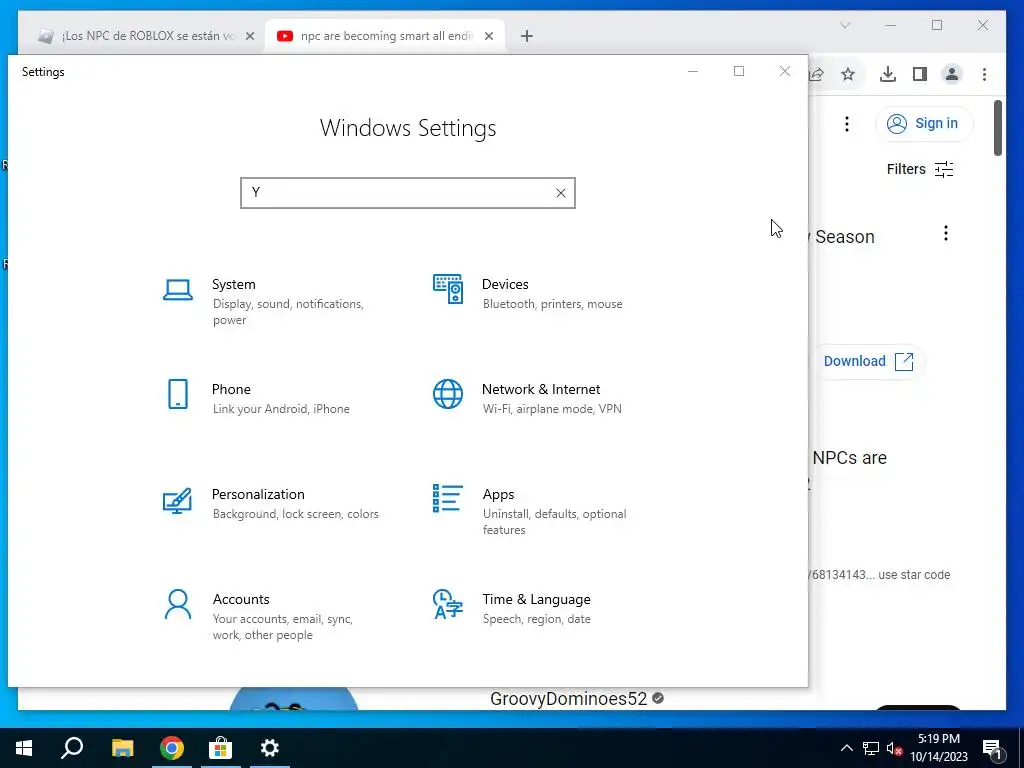This screenshot has height=768, width=1024.
Task: Open the video options menu next to Season
Action: (946, 233)
